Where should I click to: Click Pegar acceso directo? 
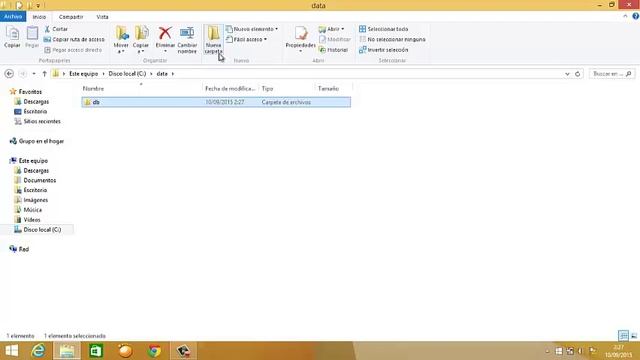[73, 50]
